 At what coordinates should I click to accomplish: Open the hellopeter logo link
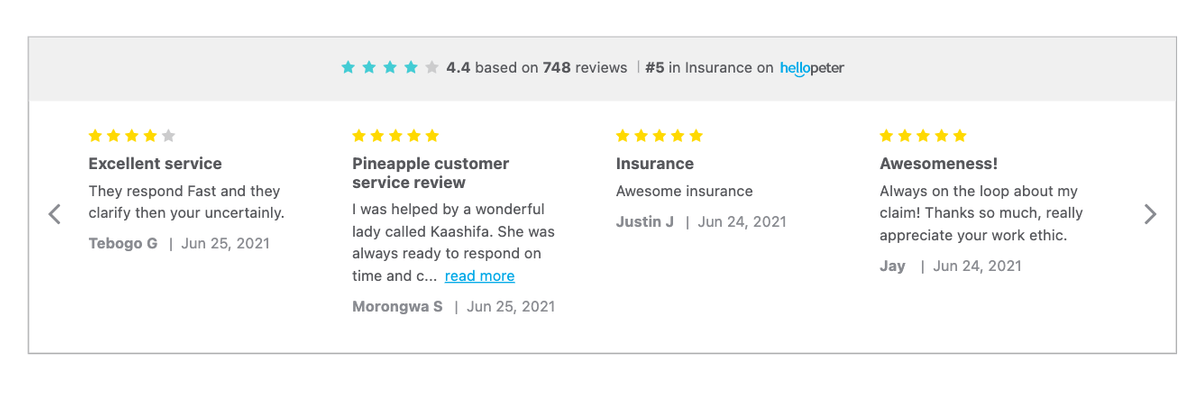(812, 68)
